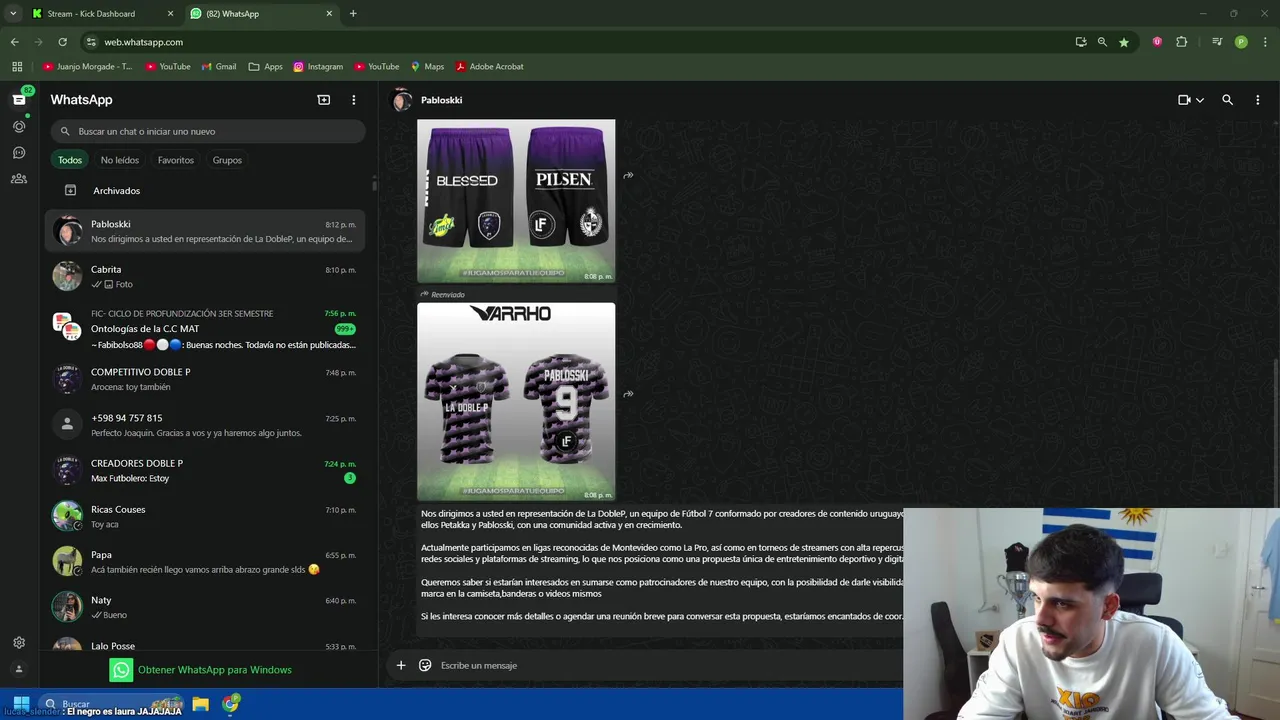Open the Ricas Couses chat
This screenshot has height=720, width=1280.
[205, 516]
